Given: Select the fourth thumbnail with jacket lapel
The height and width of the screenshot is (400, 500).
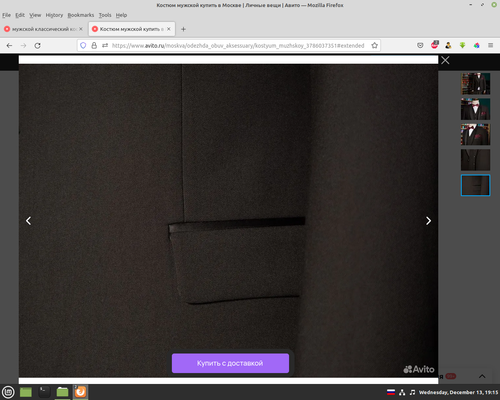Looking at the screenshot, I should point(476,160).
